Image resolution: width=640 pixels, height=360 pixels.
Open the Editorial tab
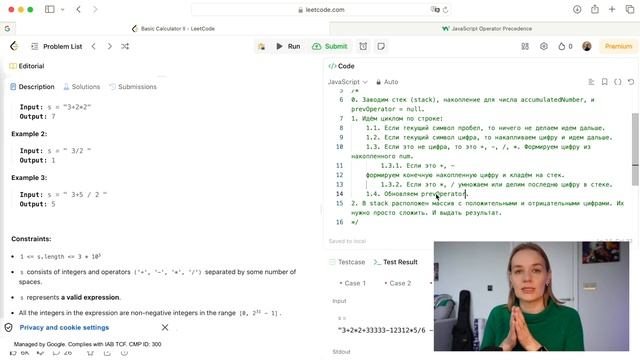click(x=27, y=66)
